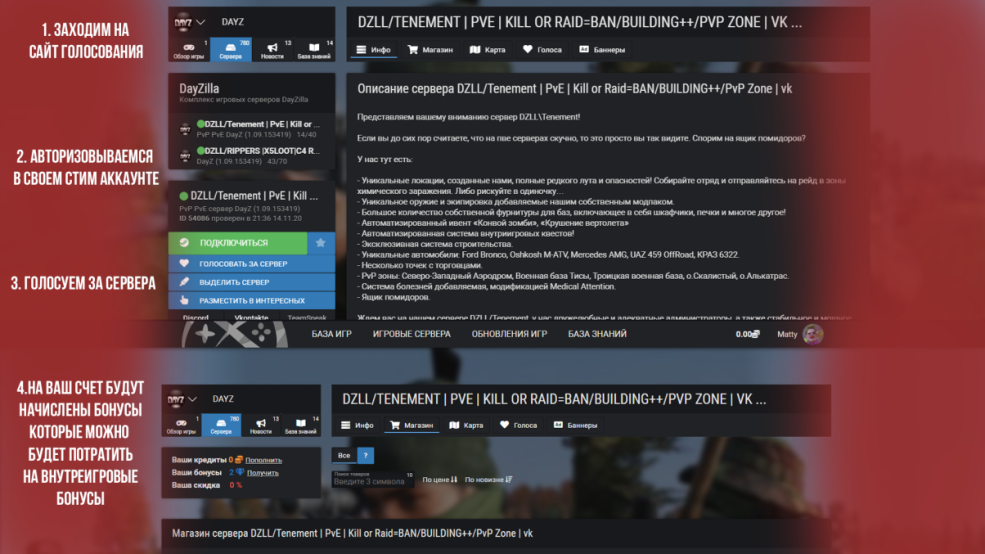This screenshot has height=554, width=985.
Task: Click the Пополнить link next to credits
Action: pos(263,460)
